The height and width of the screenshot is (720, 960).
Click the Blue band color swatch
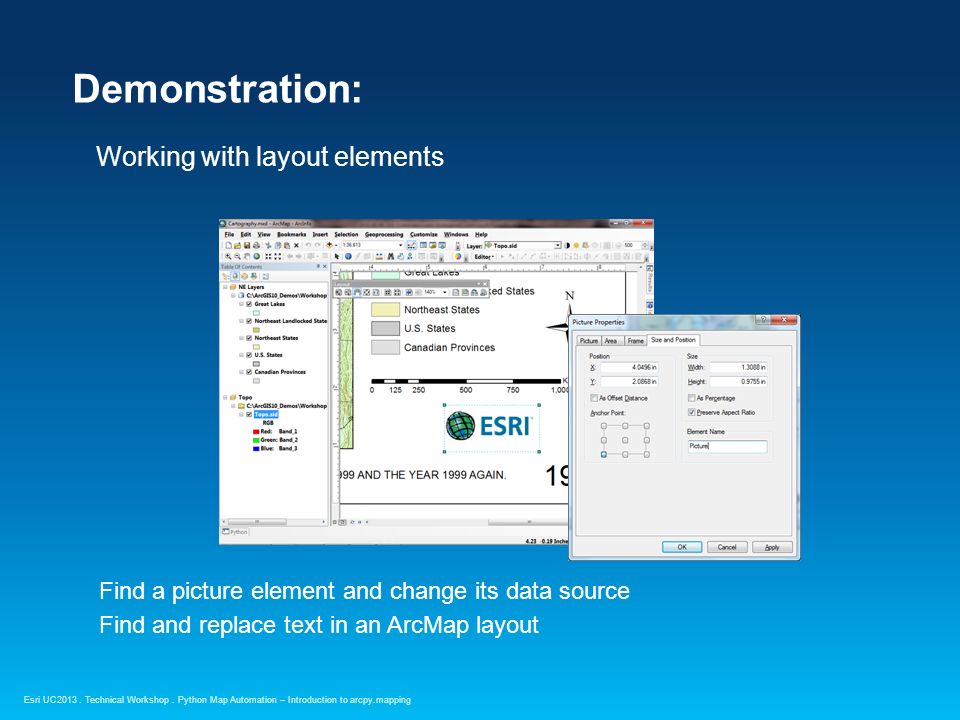click(256, 449)
